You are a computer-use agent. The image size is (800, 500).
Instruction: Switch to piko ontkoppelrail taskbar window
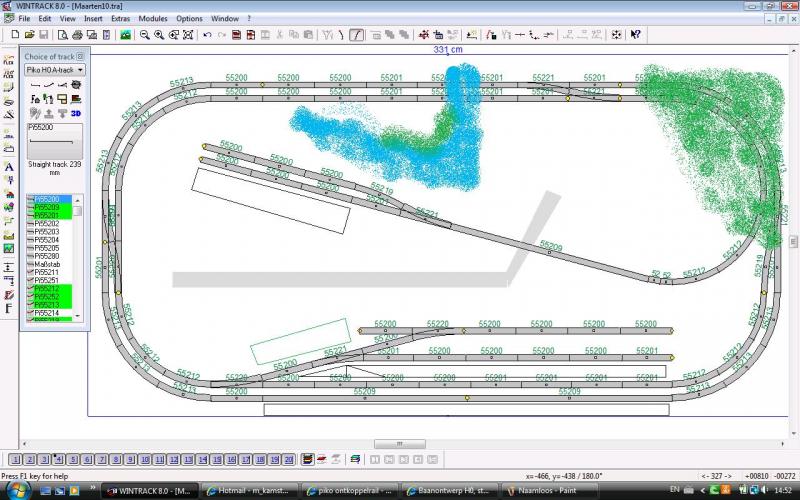click(348, 491)
